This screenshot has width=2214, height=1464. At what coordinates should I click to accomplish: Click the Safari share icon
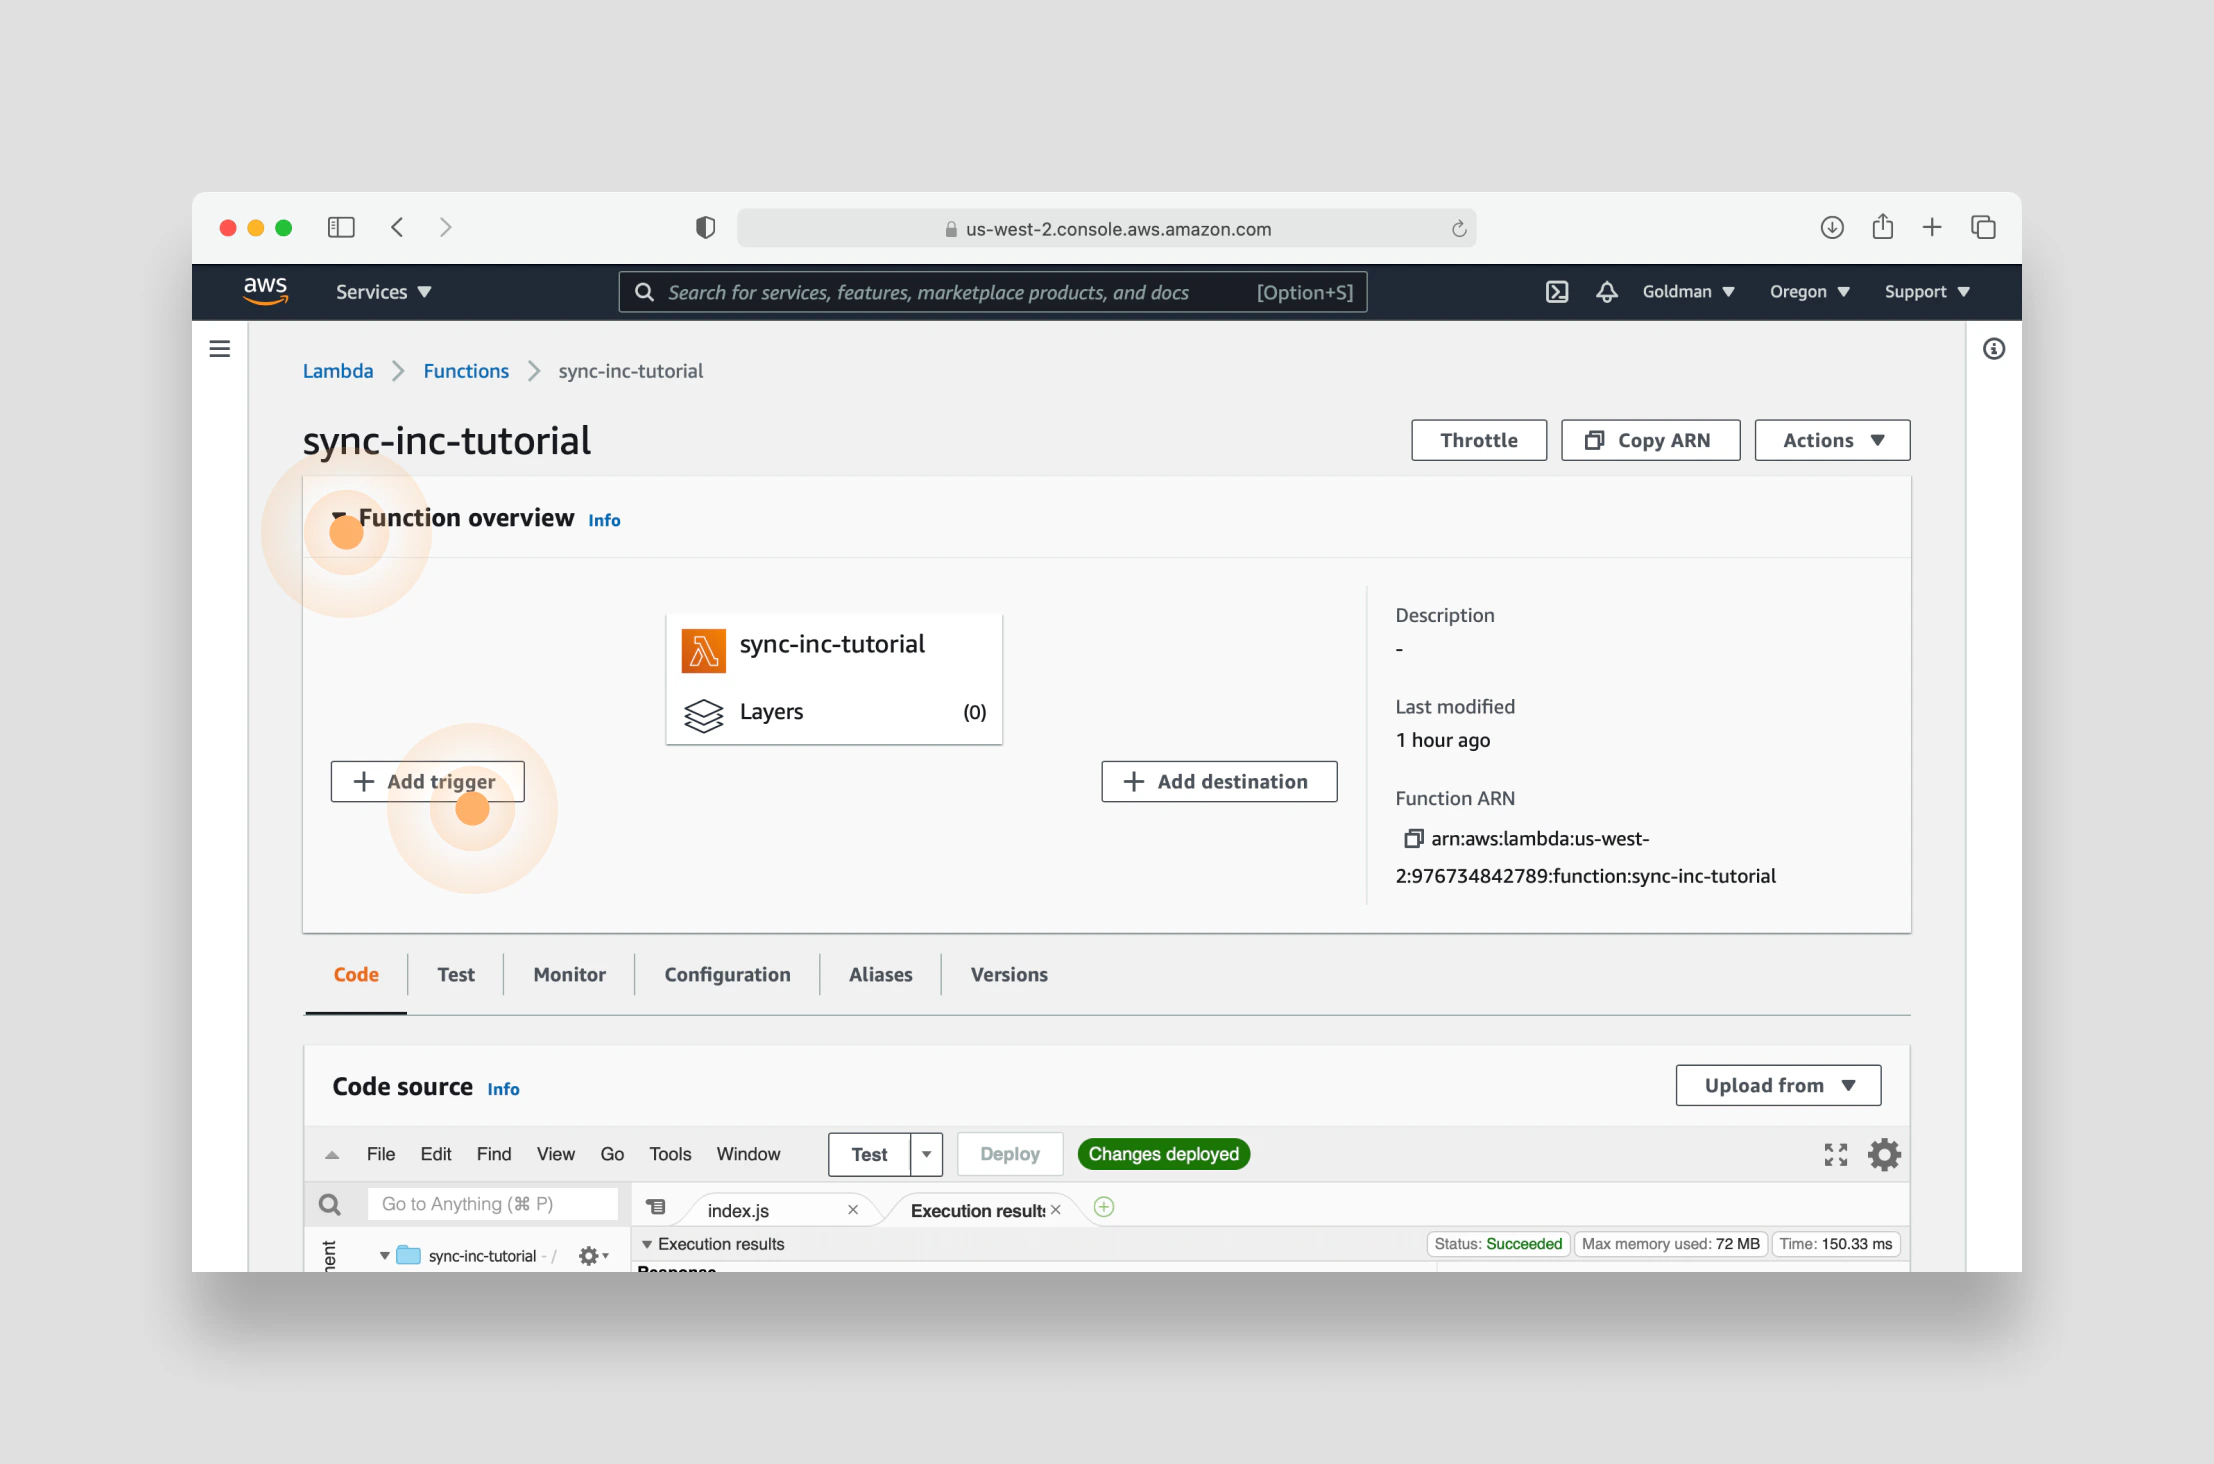[1882, 227]
